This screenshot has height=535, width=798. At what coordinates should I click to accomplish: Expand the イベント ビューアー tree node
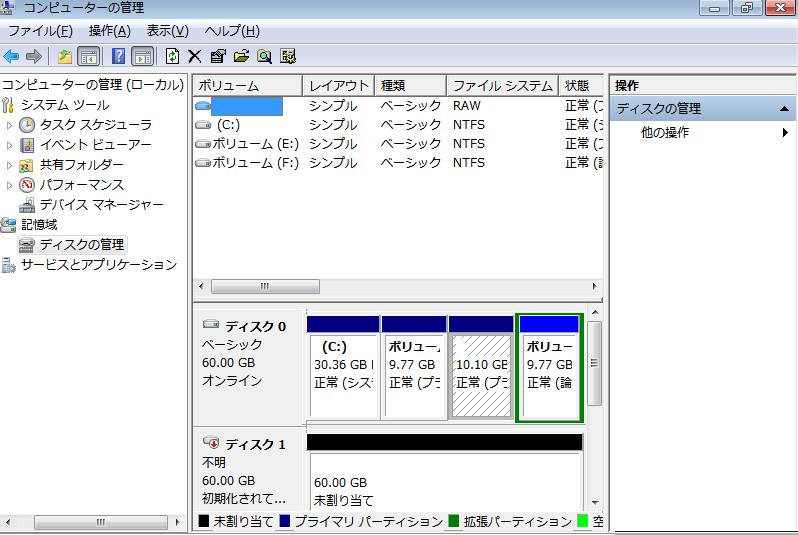[9, 145]
